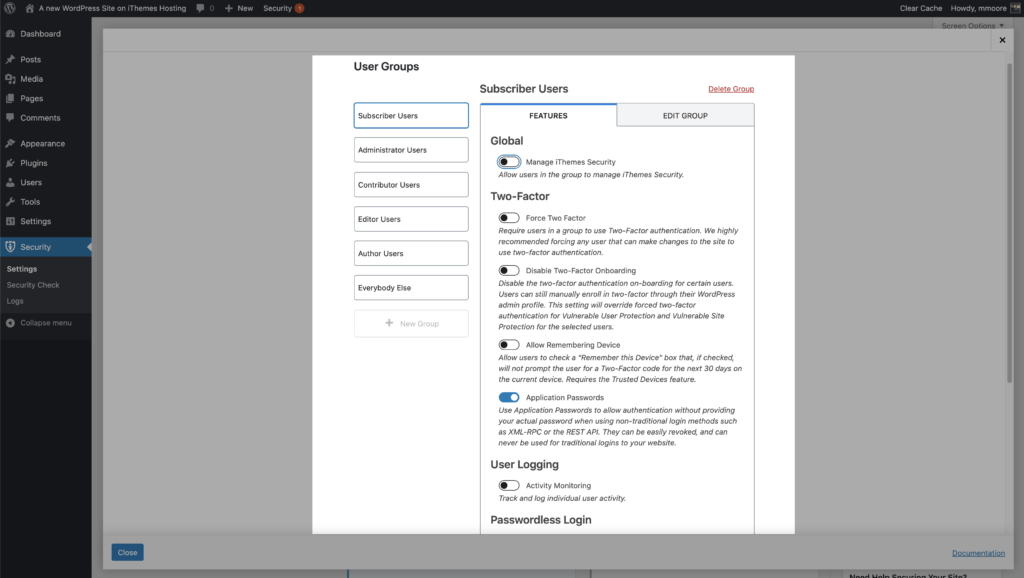Screen dimensions: 1024x578
Task: Enable the Manage iThemes Security toggle
Action: pyautogui.click(x=509, y=162)
